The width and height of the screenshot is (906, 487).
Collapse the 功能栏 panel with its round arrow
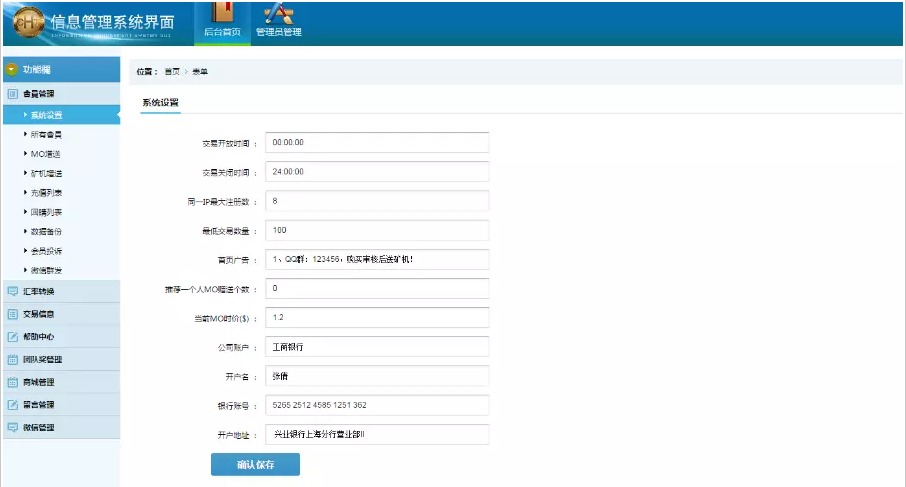click(12, 70)
